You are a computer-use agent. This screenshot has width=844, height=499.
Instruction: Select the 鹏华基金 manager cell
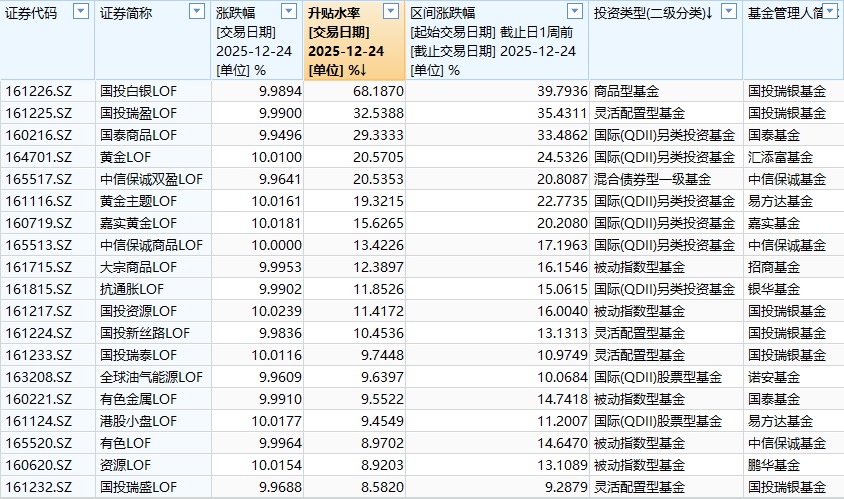coord(773,465)
